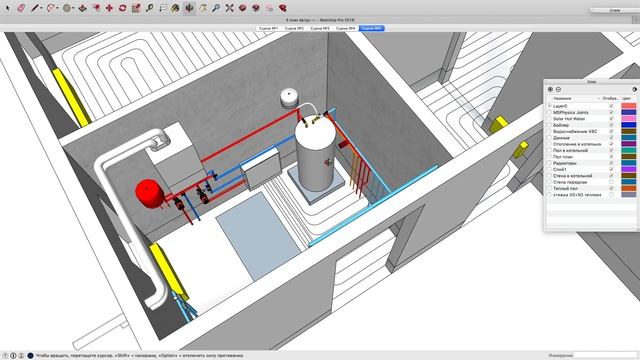Open the shape tool dropdown arrow
Image resolution: width=640 pixels, height=360 pixels.
click(x=73, y=8)
